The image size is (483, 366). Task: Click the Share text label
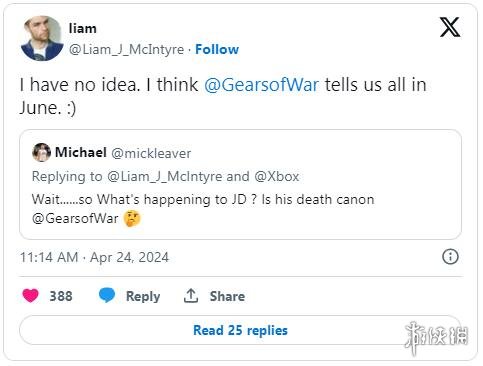click(x=227, y=296)
